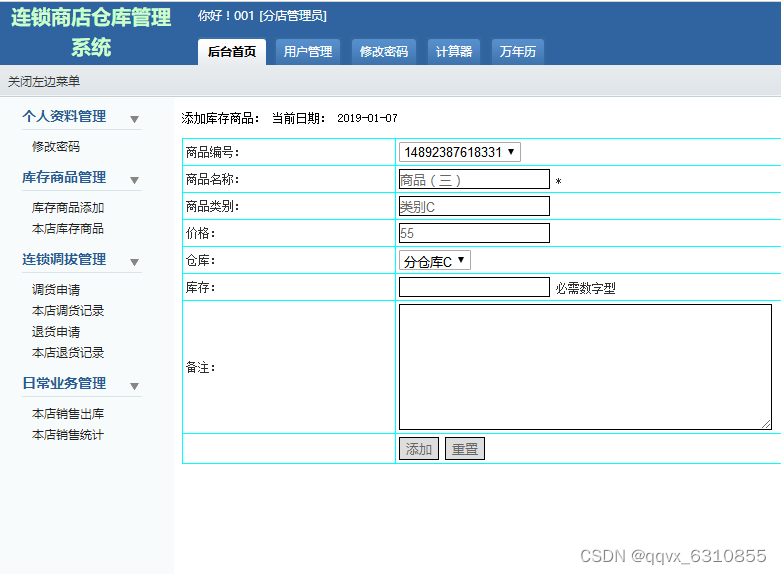
Task: Open the 仓库 dropdown showing 分仓库C
Action: (434, 261)
